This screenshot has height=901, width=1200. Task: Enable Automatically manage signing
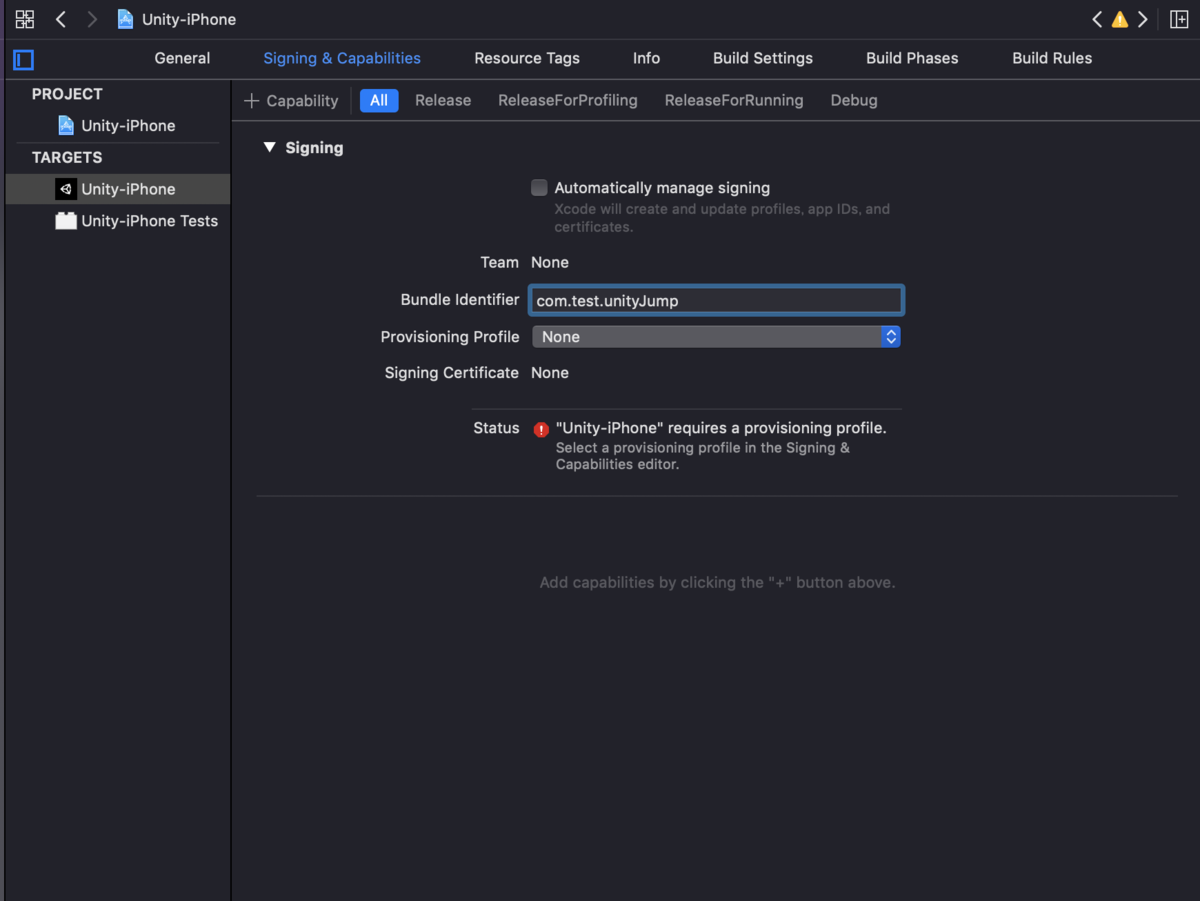(x=538, y=187)
